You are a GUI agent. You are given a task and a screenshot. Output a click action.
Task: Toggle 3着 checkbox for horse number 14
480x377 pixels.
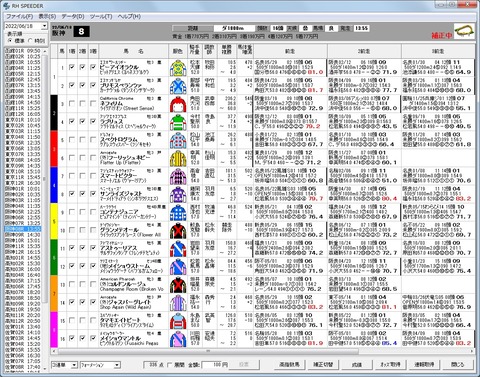click(93, 302)
